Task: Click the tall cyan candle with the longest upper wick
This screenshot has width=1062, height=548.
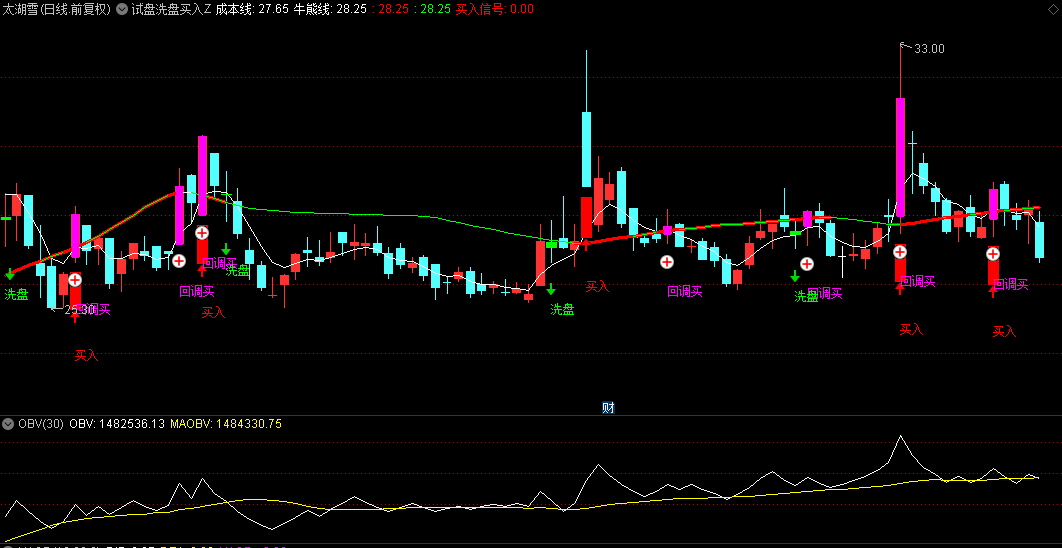Action: pos(587,149)
